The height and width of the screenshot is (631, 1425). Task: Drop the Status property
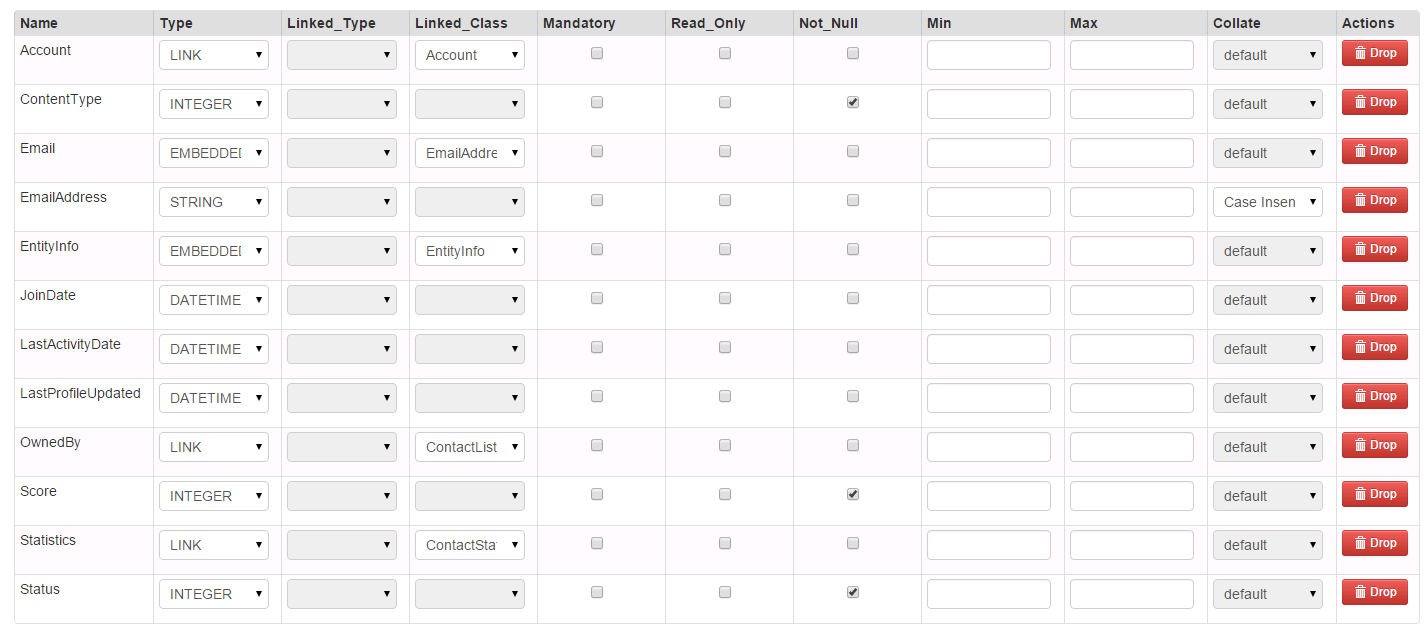(1375, 592)
